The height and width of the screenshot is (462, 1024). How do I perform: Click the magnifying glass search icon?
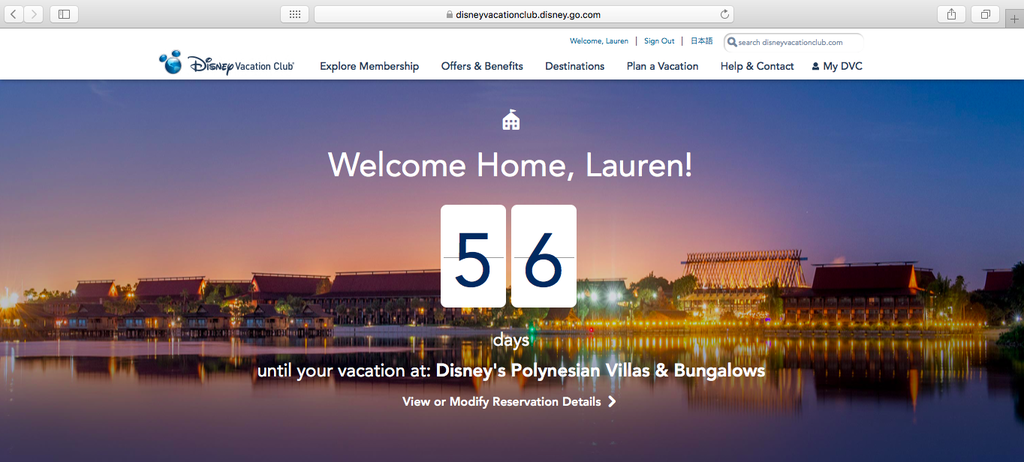[x=732, y=42]
